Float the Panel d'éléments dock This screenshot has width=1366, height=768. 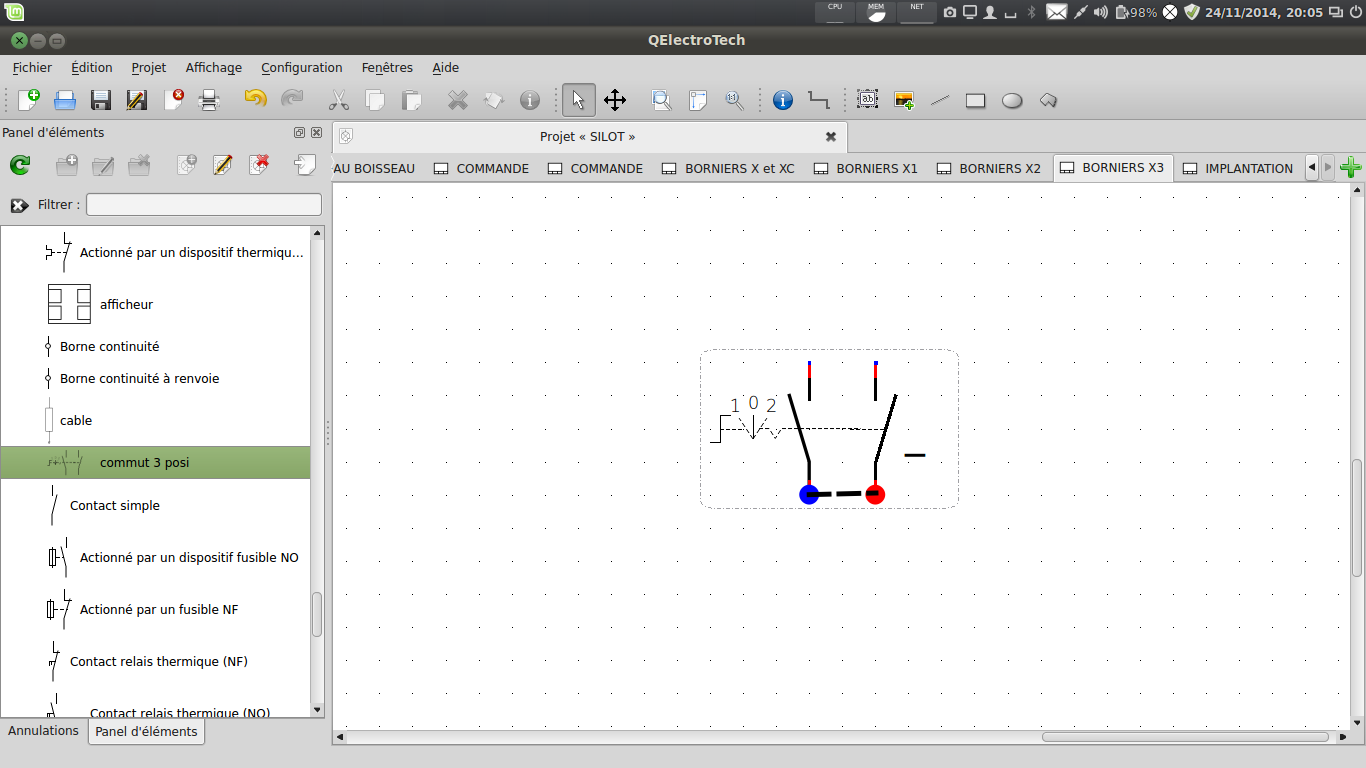299,133
